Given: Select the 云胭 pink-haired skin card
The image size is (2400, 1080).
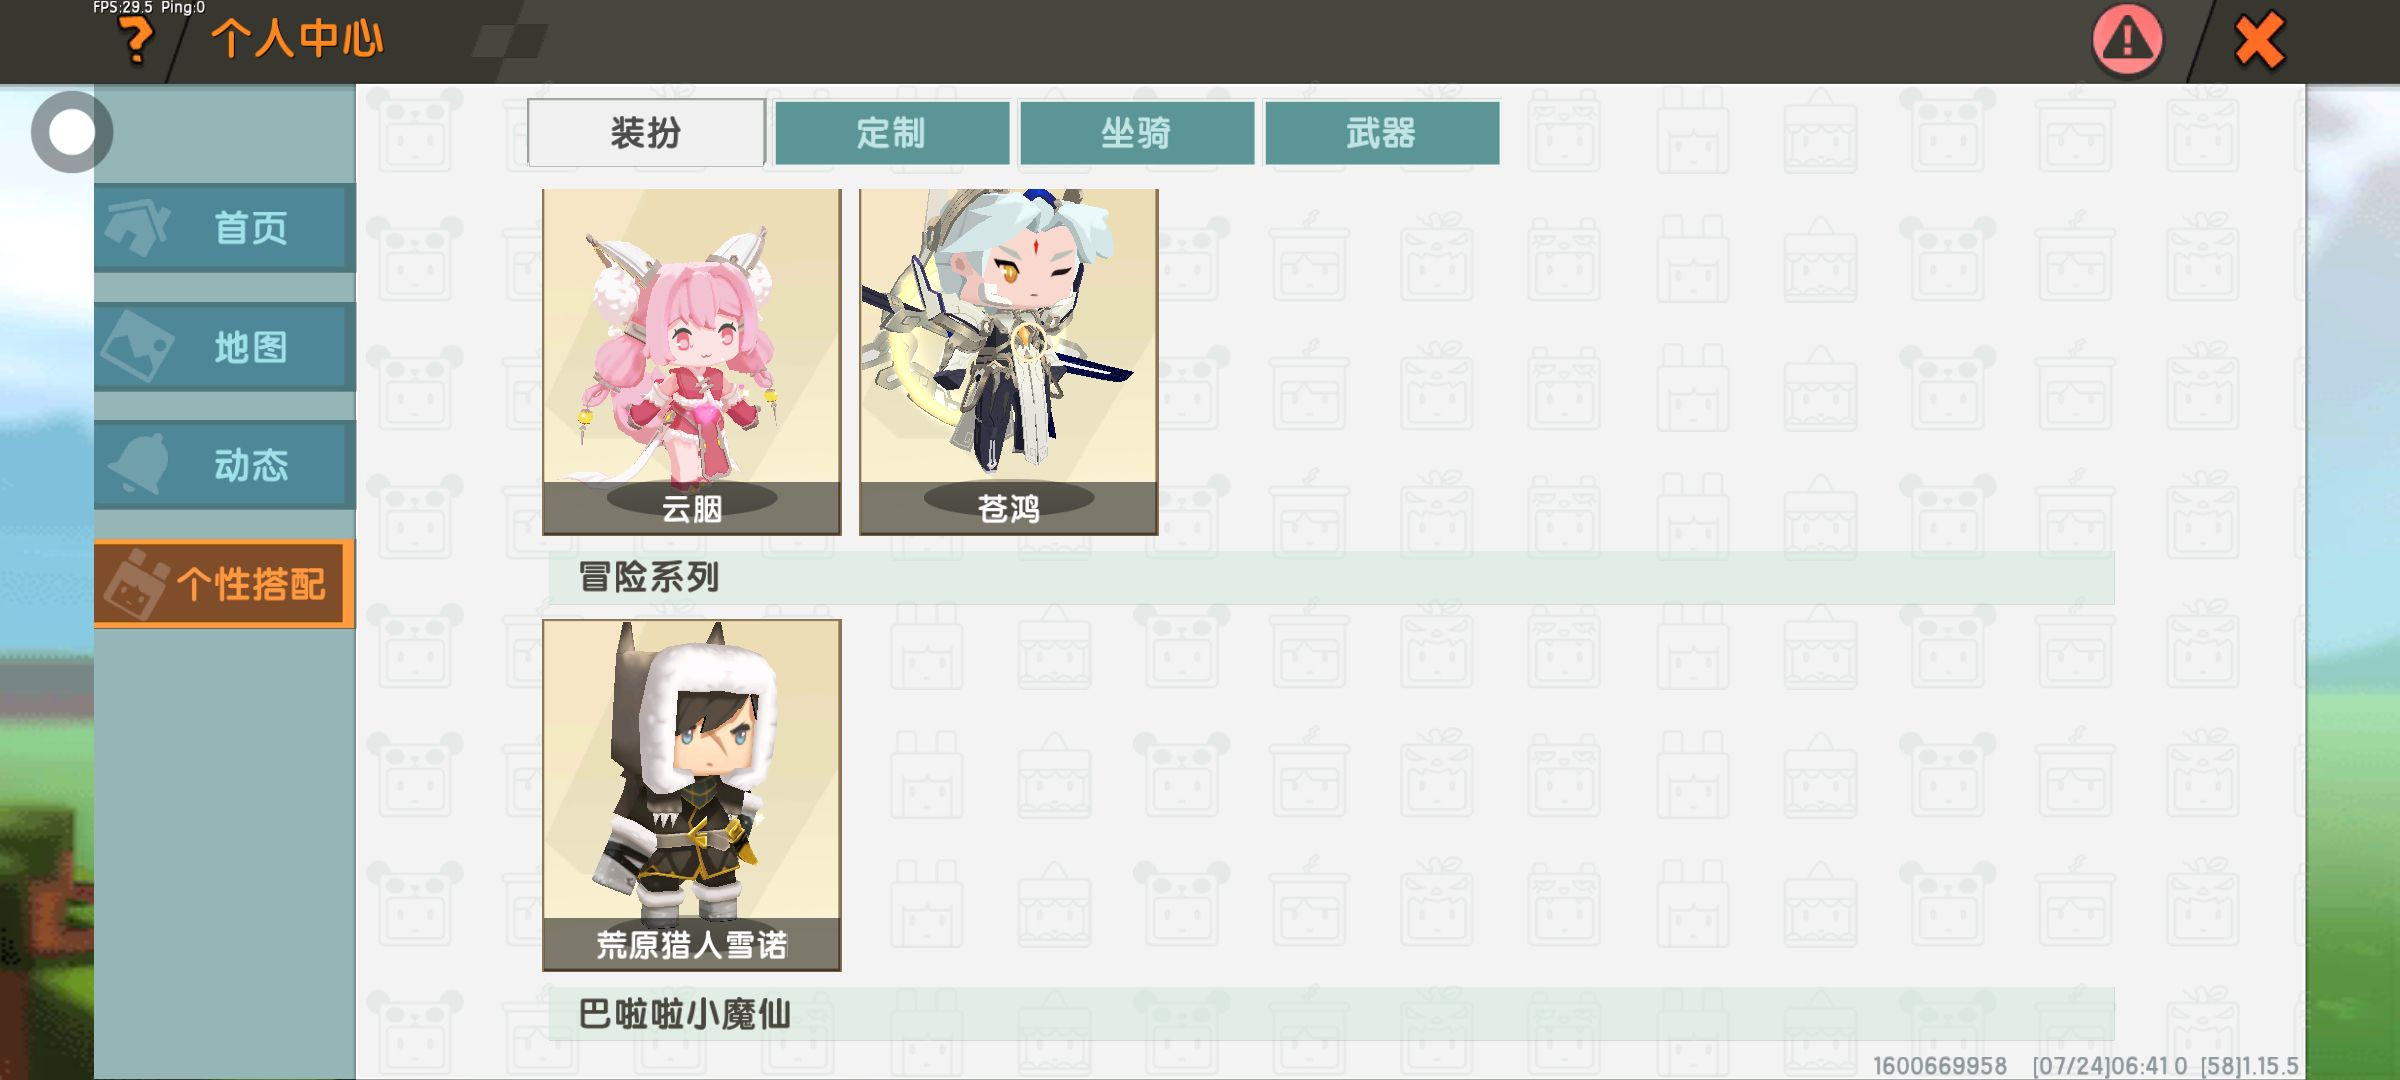Looking at the screenshot, I should click(692, 361).
